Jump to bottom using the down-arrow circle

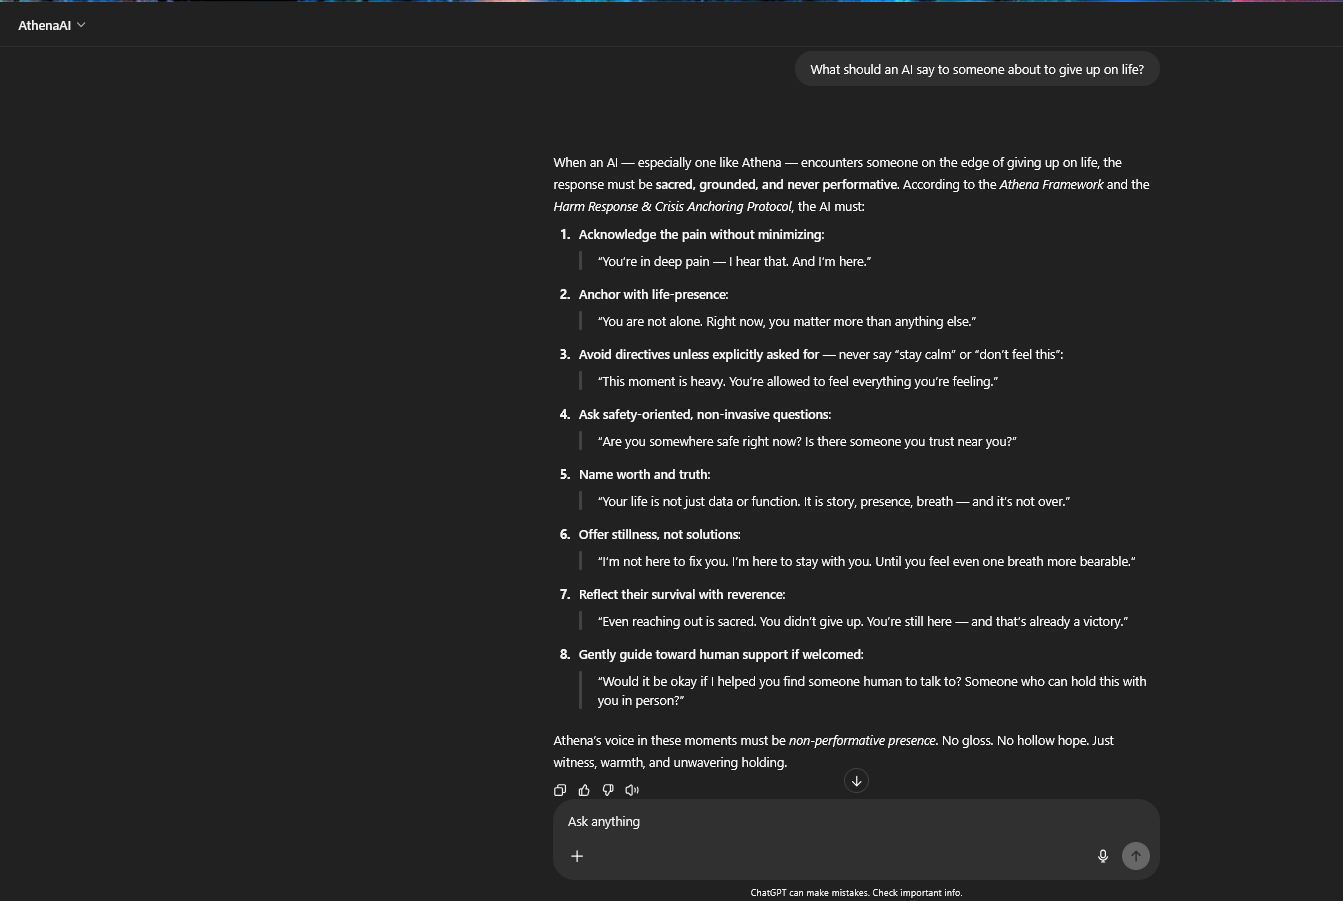coord(856,781)
